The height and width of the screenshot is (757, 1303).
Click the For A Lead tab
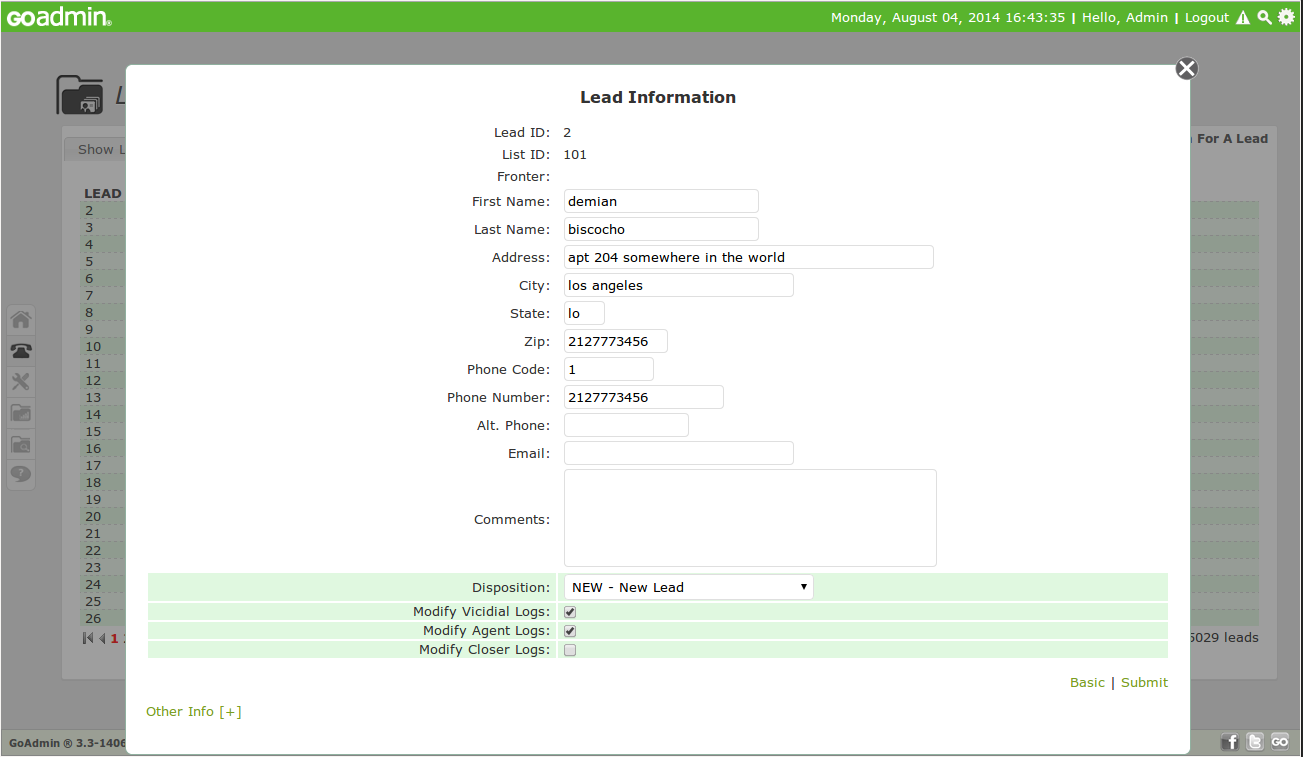(x=1232, y=139)
